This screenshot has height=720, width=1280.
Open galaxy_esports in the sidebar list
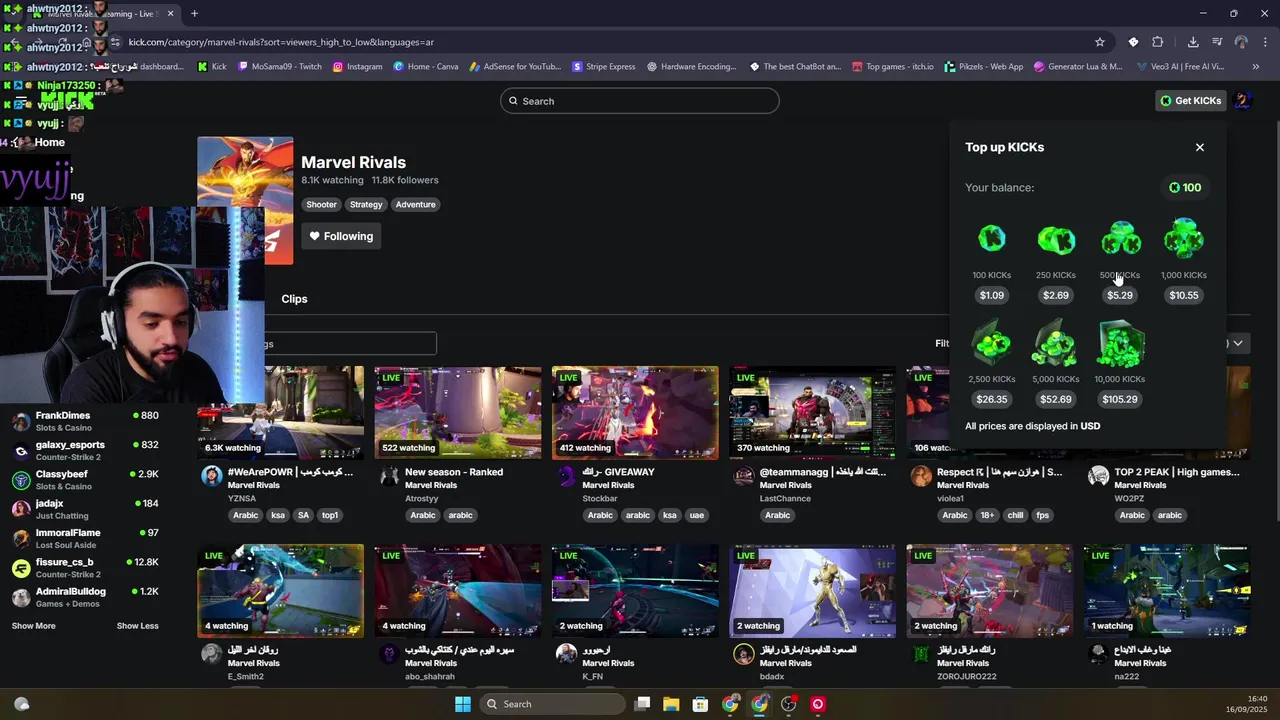(85, 450)
